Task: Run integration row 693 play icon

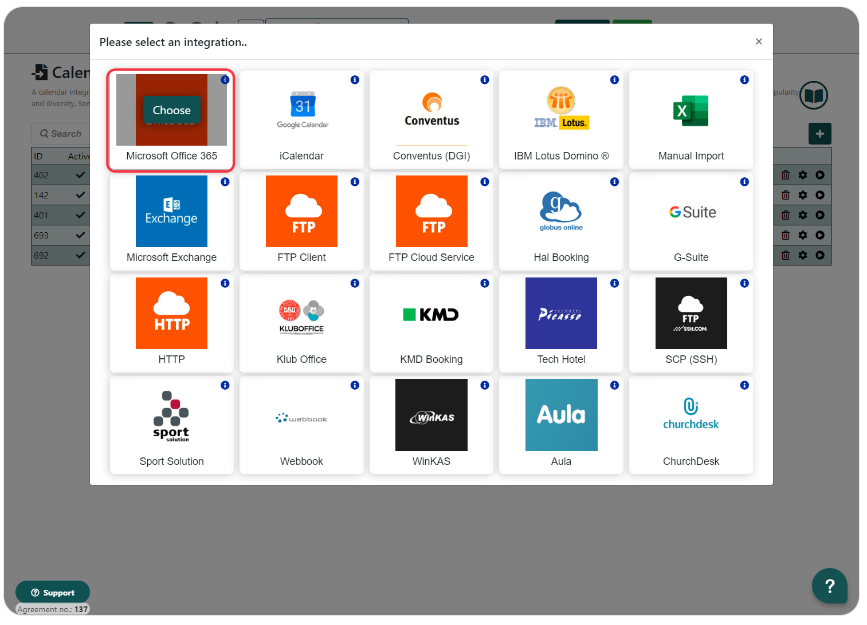Action: [819, 235]
